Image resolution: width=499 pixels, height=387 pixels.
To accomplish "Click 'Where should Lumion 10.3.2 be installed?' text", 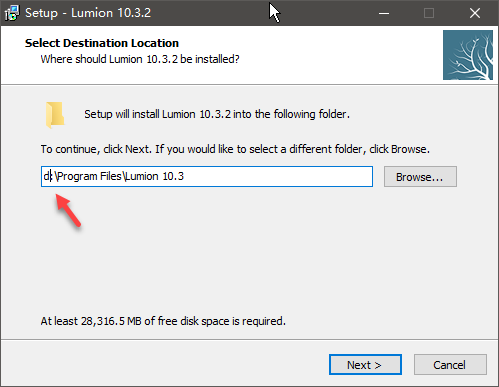I will (140, 59).
